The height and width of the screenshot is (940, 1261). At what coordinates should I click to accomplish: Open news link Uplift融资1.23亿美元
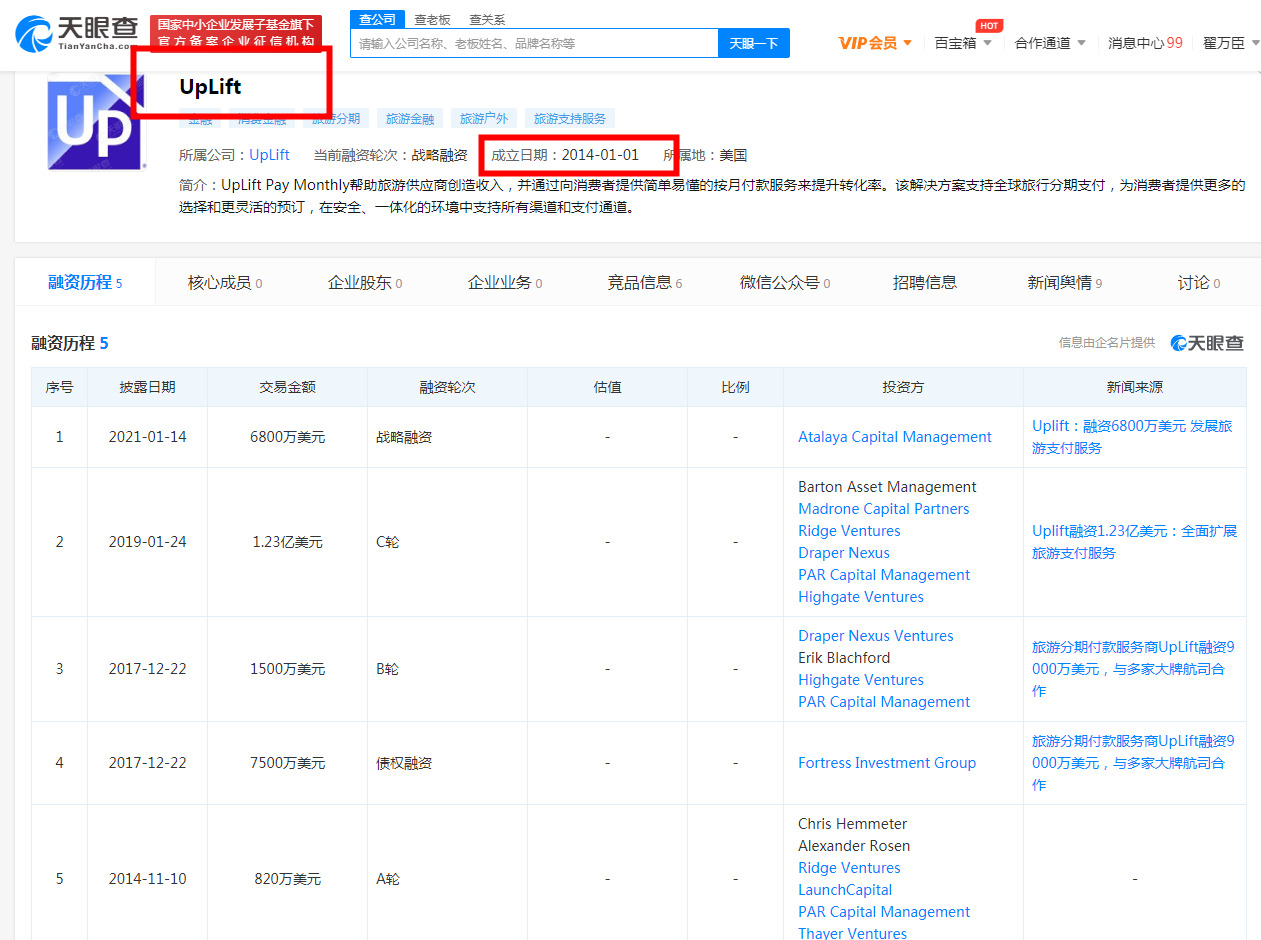[x=1135, y=542]
